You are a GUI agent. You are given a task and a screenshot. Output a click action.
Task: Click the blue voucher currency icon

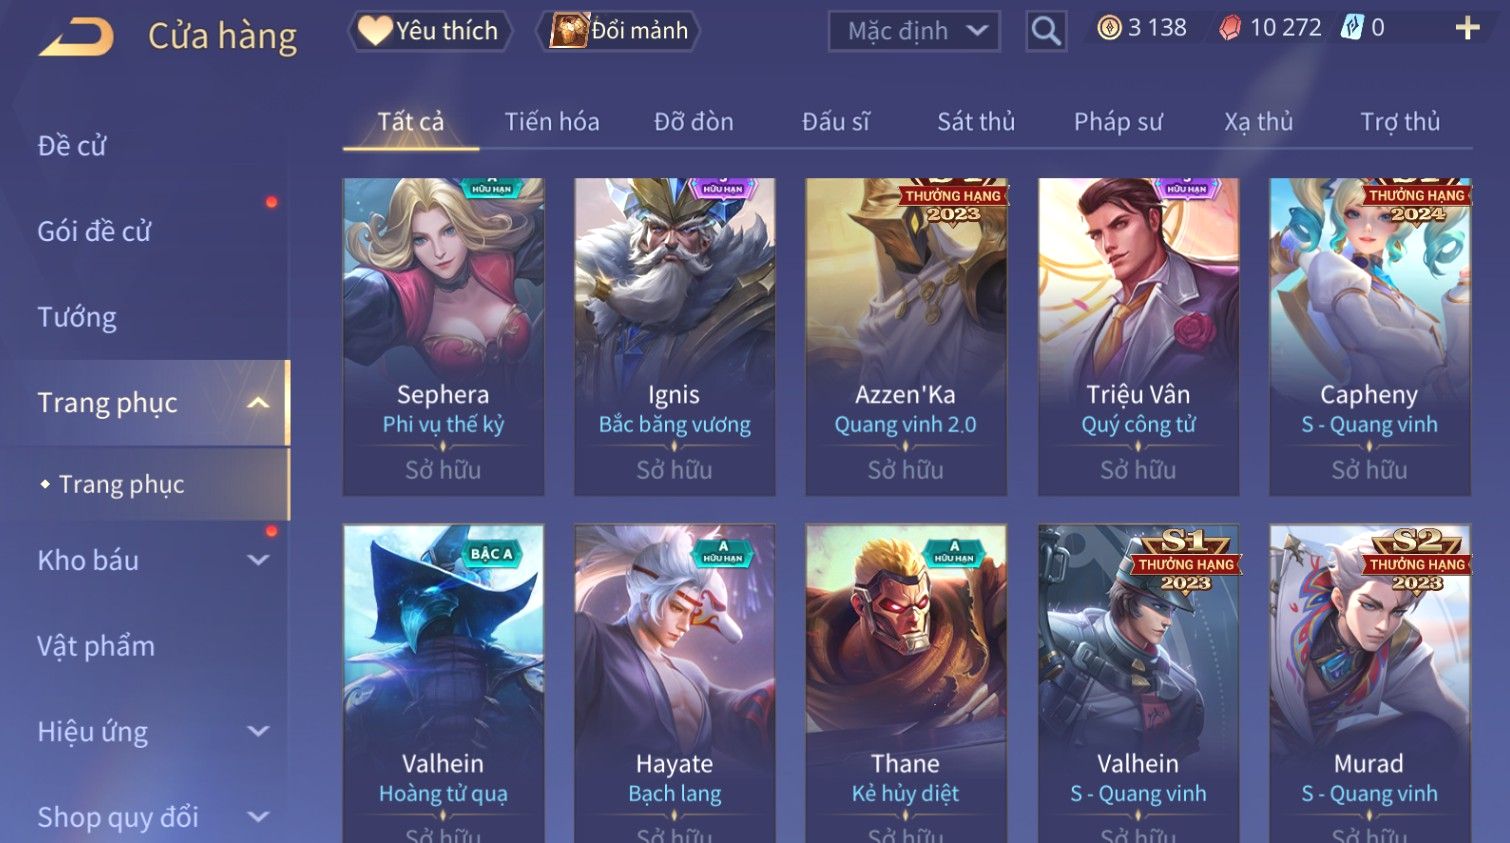coord(1352,28)
